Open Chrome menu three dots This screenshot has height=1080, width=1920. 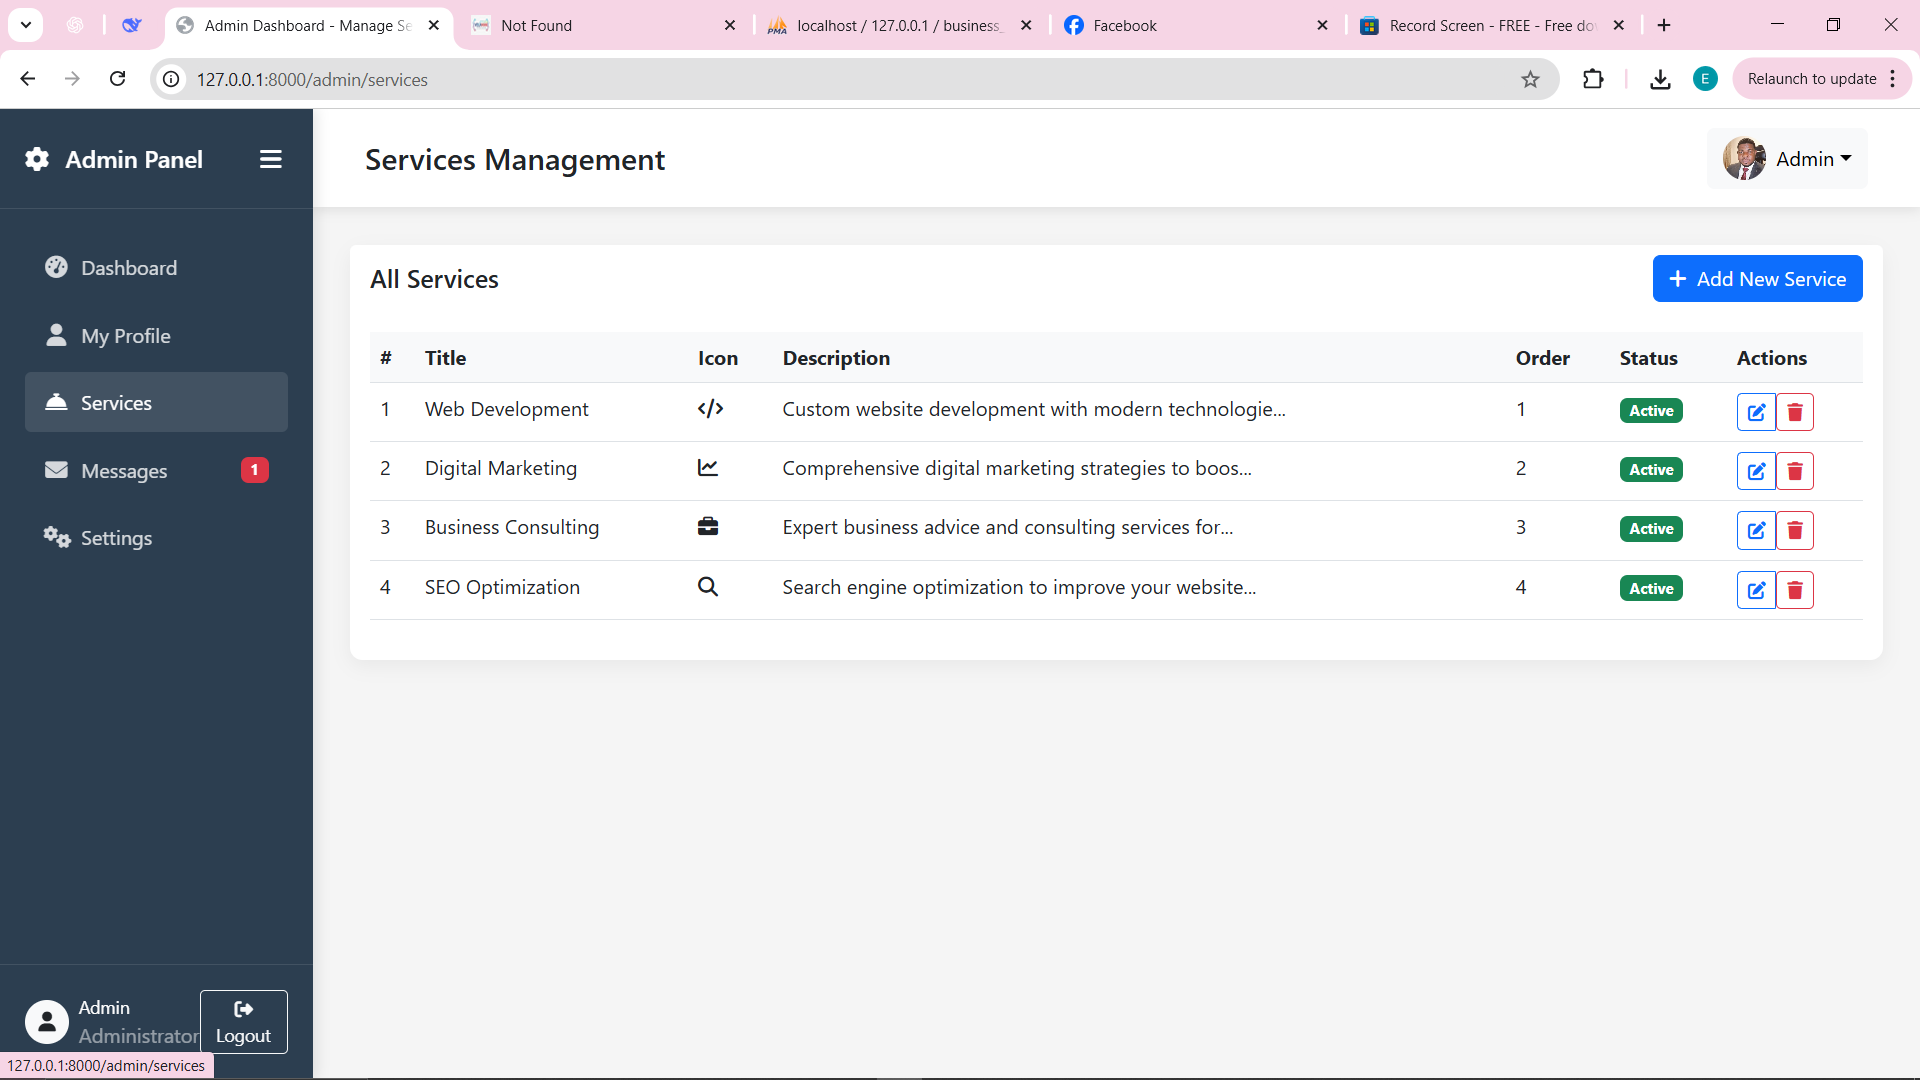pos(1893,80)
